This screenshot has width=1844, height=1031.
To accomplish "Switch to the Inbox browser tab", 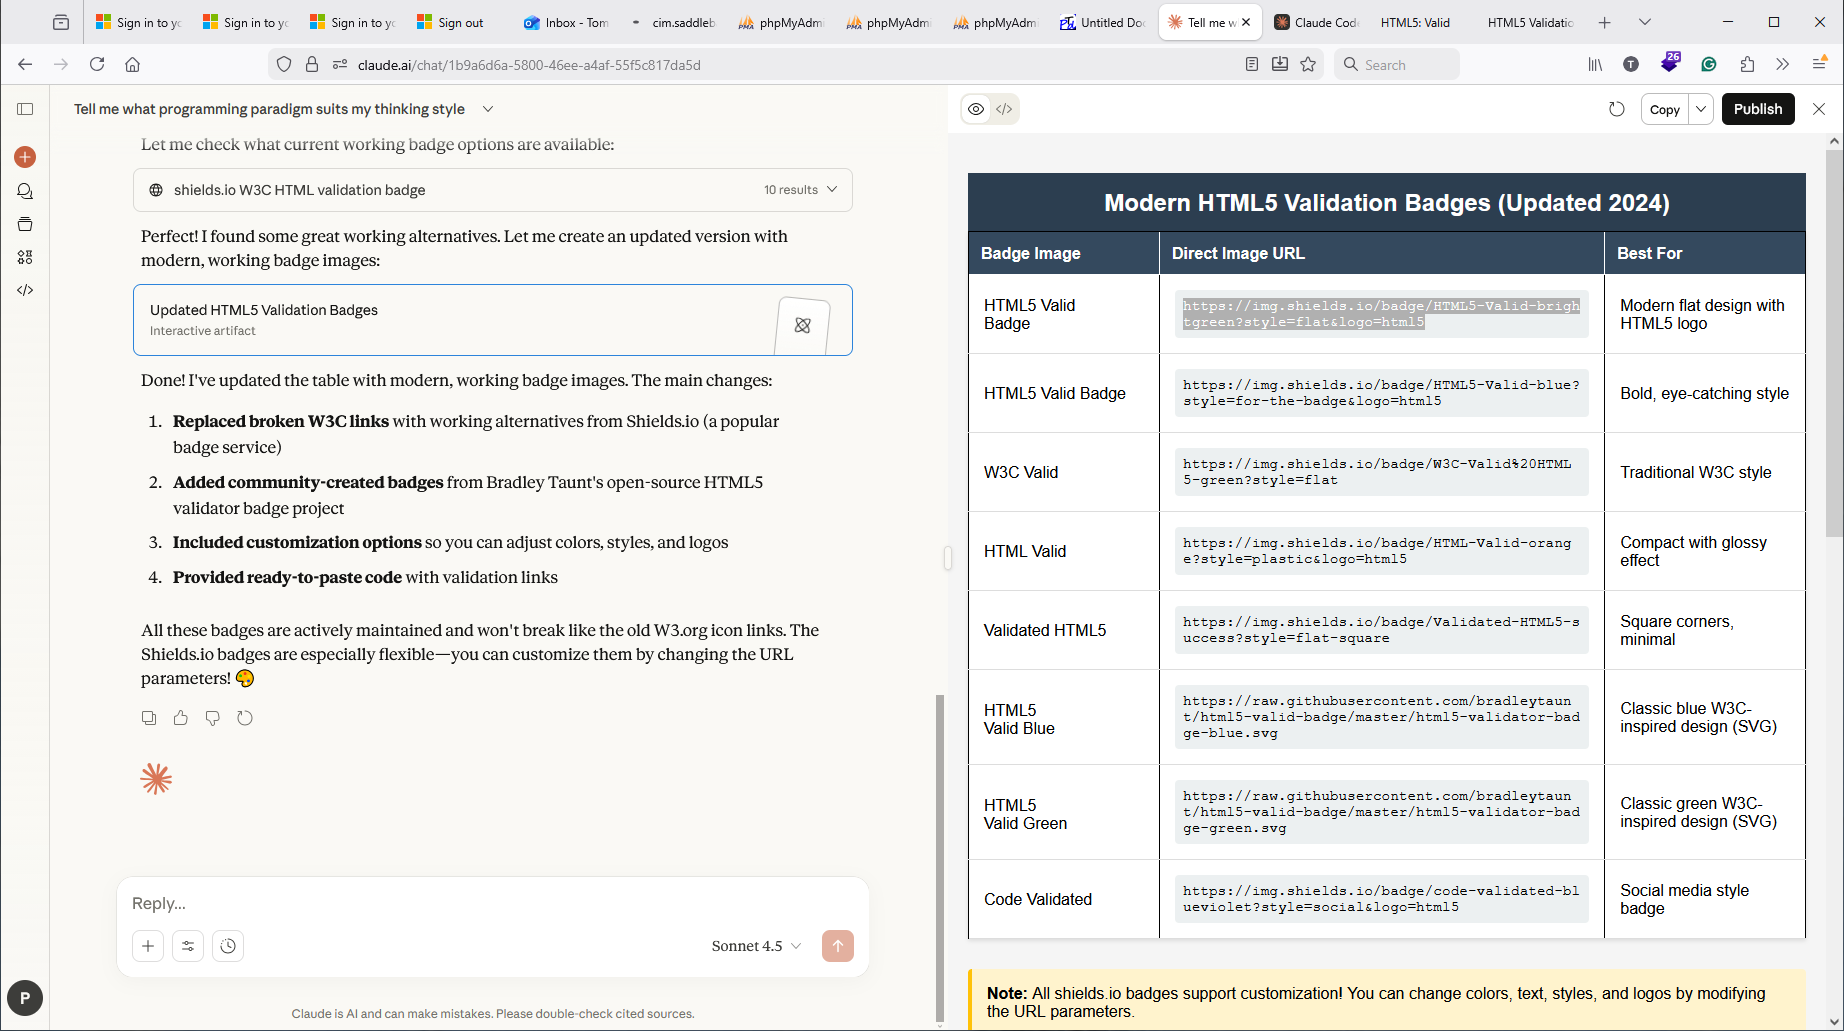I will [566, 22].
